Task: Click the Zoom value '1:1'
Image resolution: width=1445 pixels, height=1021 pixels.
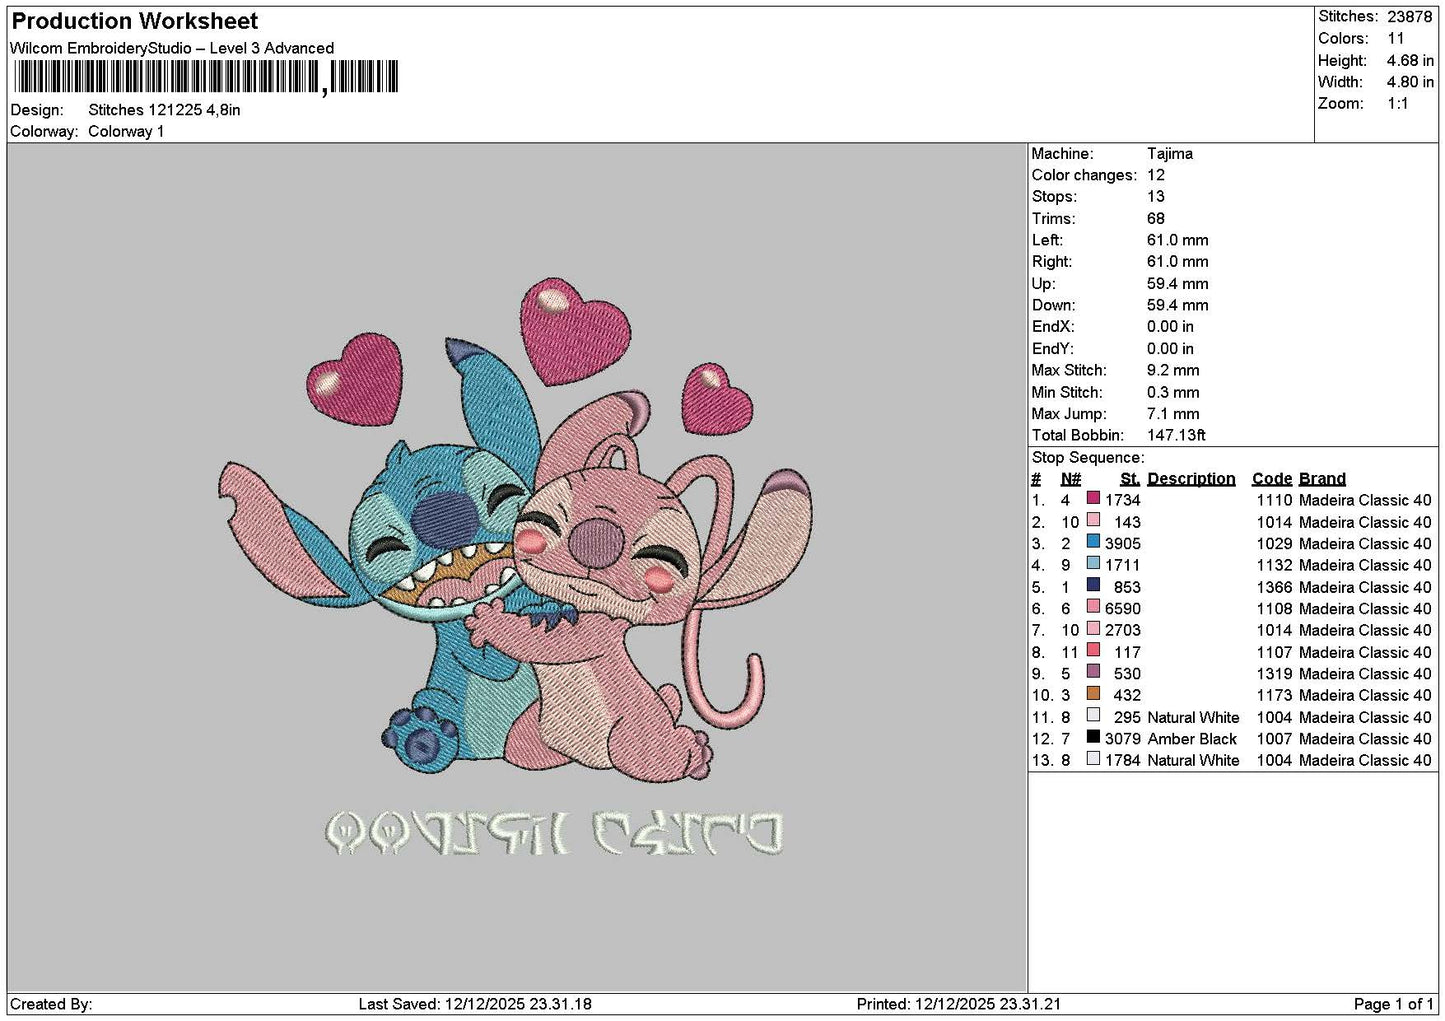Action: [1398, 104]
